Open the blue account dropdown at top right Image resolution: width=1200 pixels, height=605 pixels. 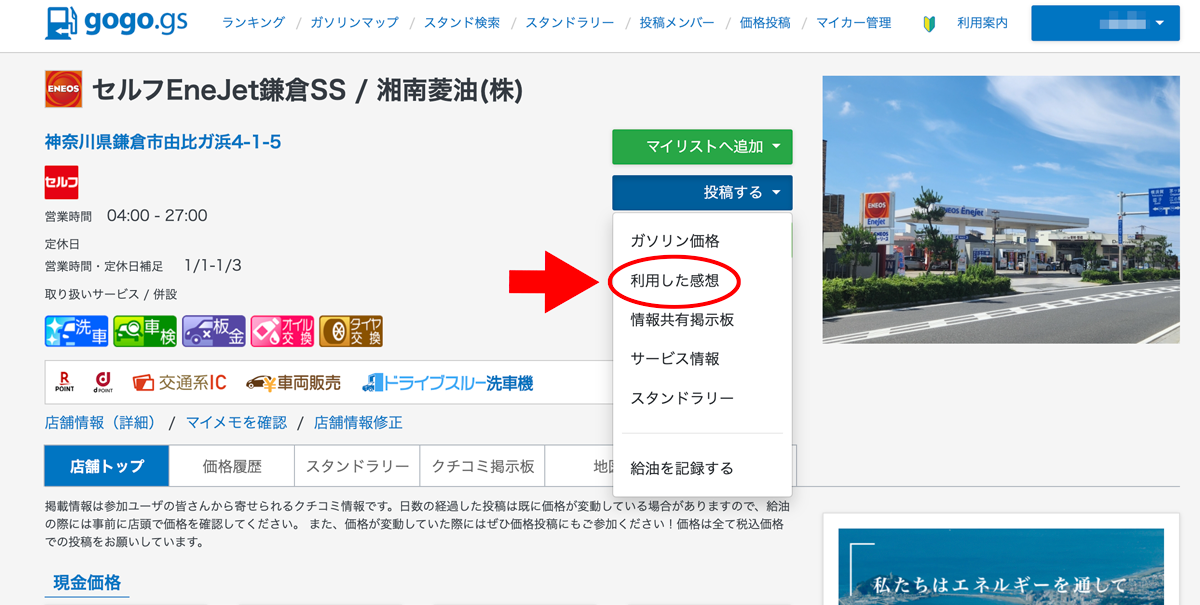point(1105,23)
